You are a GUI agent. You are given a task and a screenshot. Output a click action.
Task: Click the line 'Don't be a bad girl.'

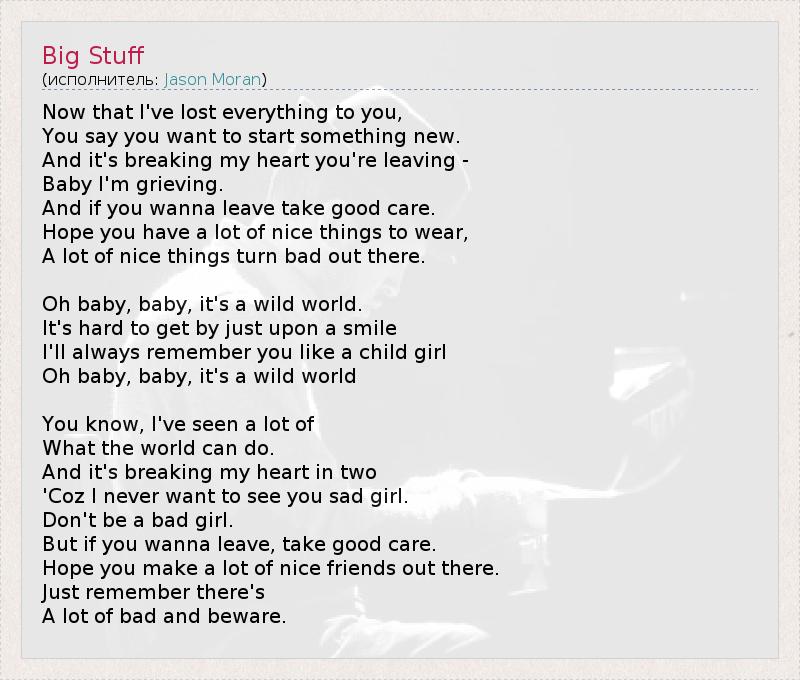137,520
